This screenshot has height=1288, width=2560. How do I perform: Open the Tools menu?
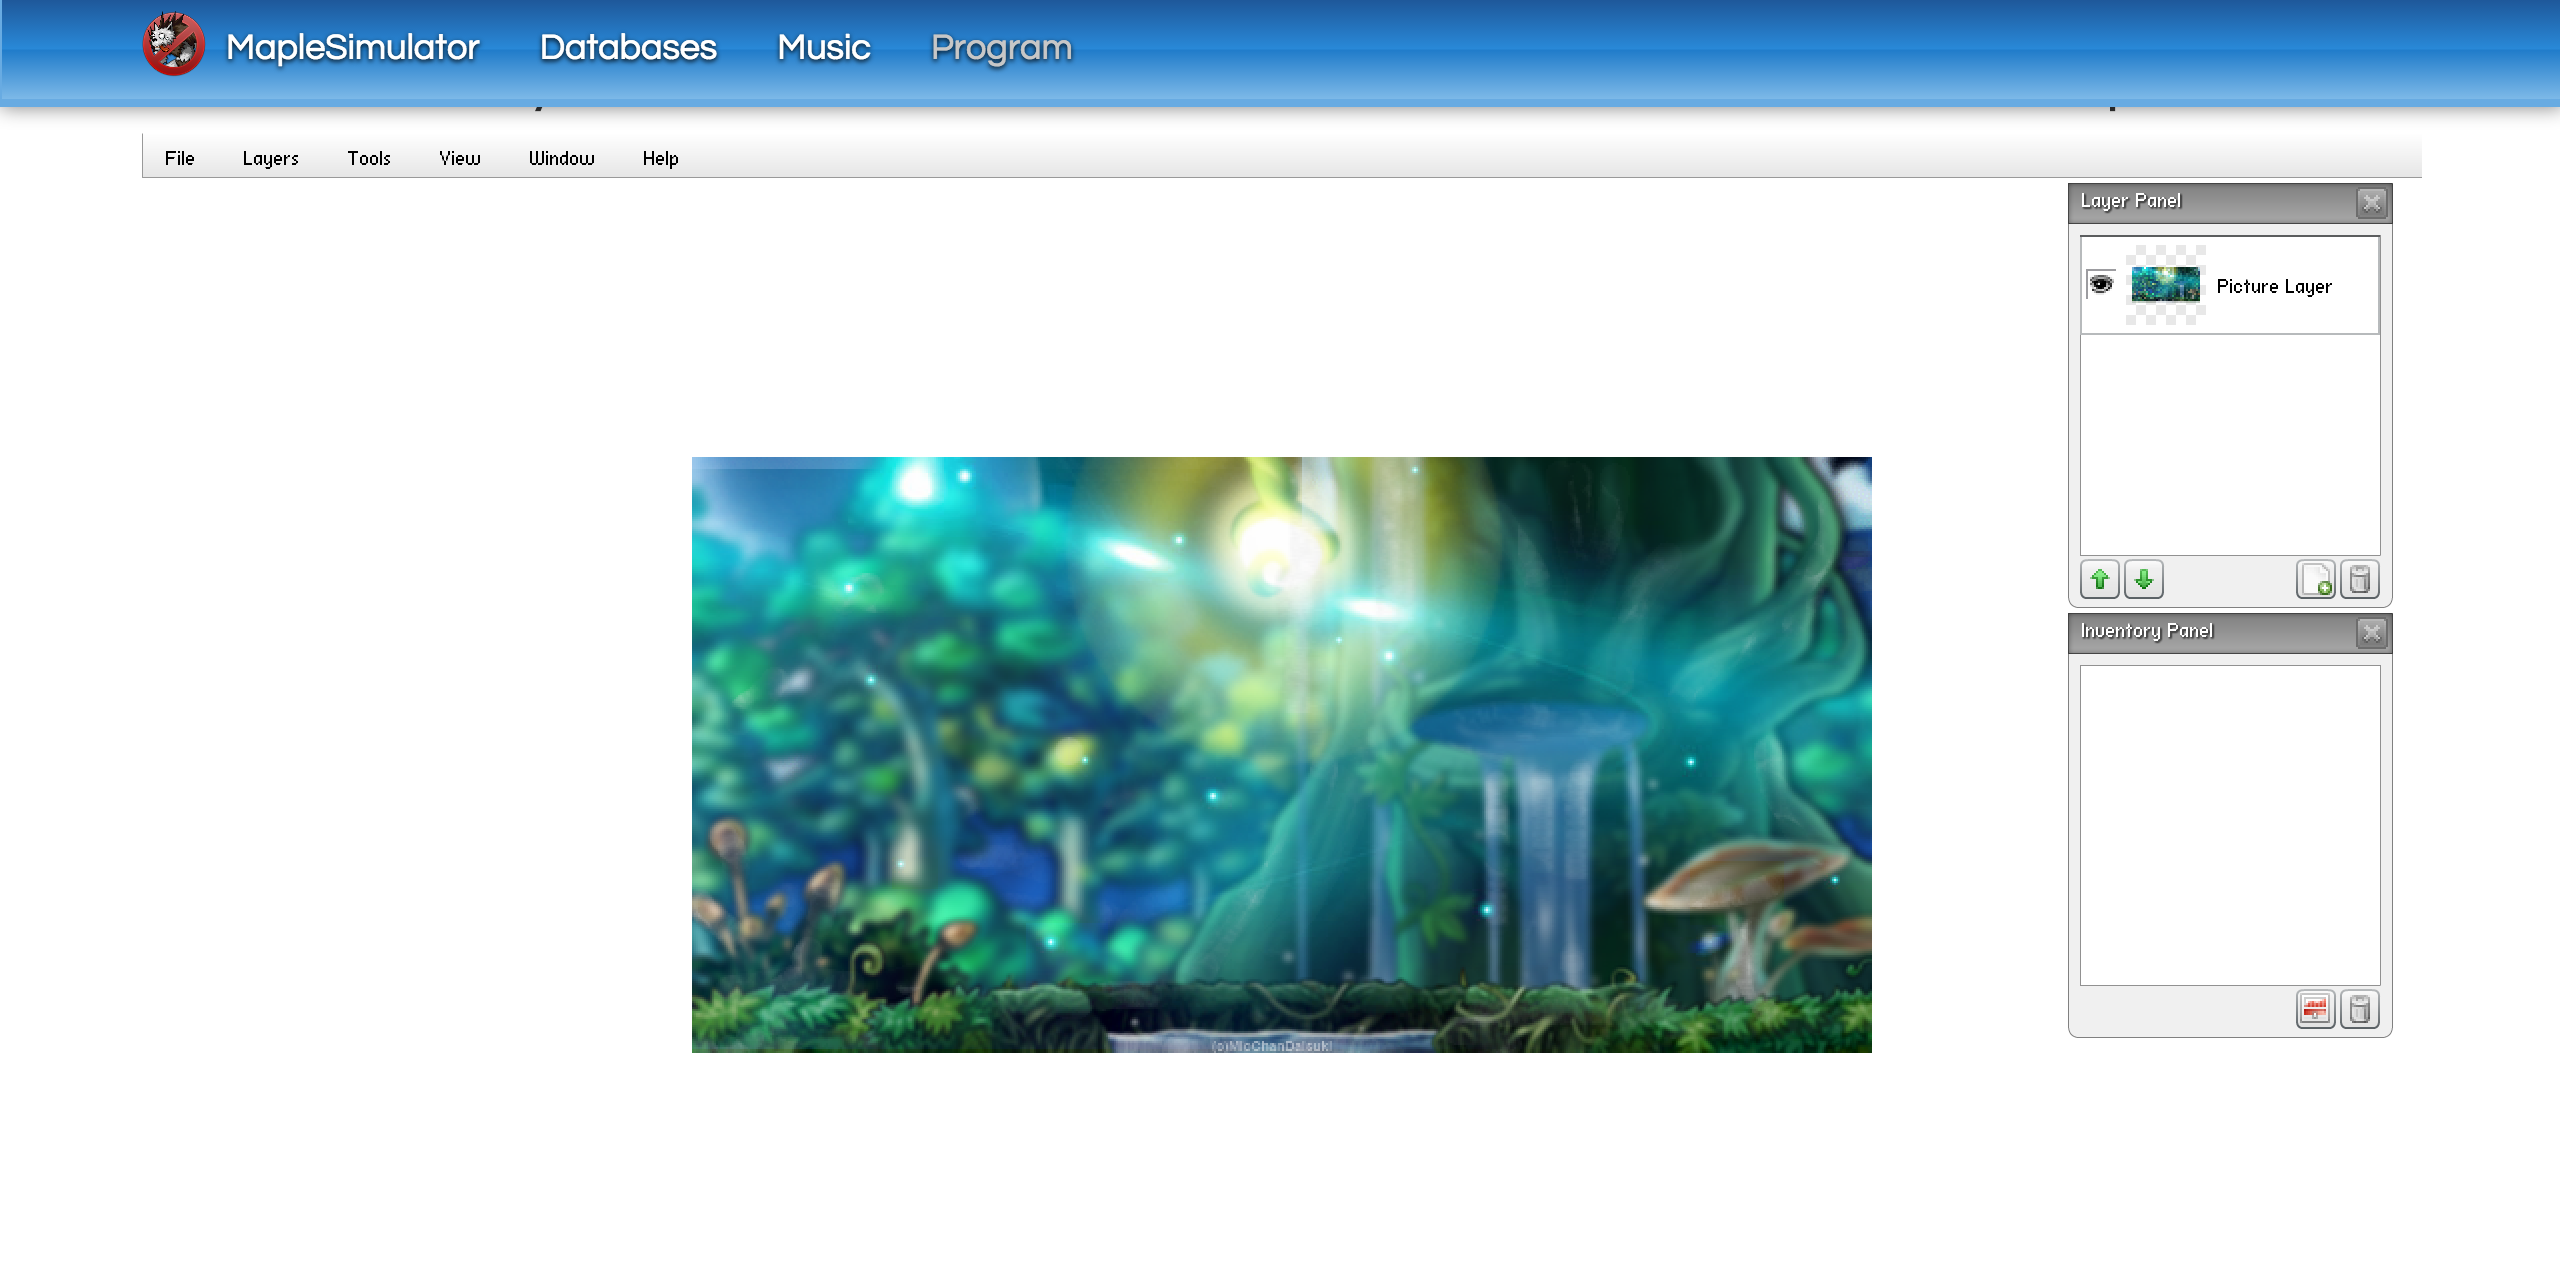point(369,158)
